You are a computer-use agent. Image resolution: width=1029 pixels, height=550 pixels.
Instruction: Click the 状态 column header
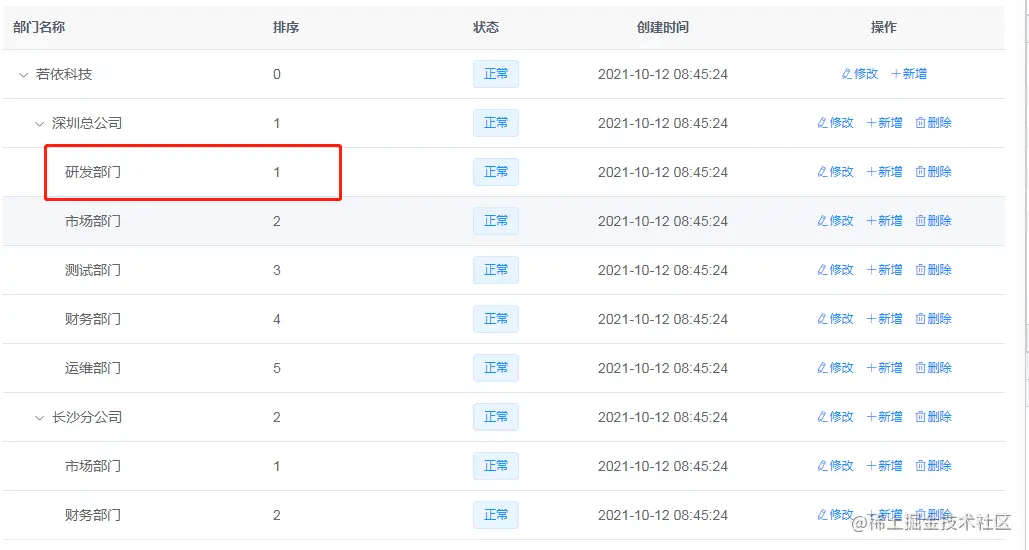click(486, 28)
